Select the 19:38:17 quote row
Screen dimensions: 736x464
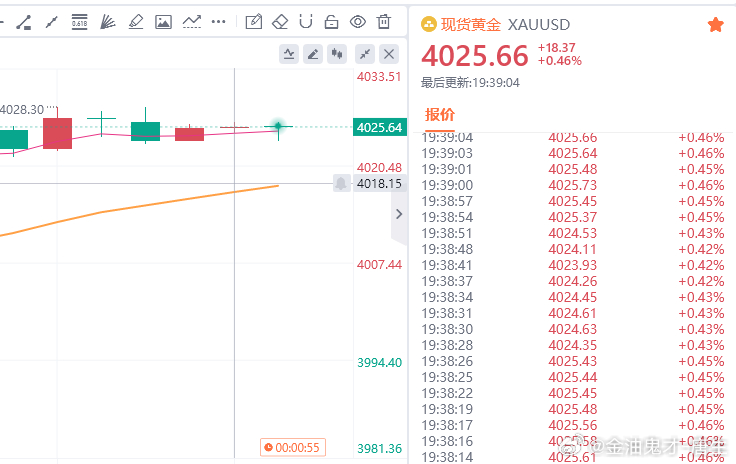pos(573,425)
